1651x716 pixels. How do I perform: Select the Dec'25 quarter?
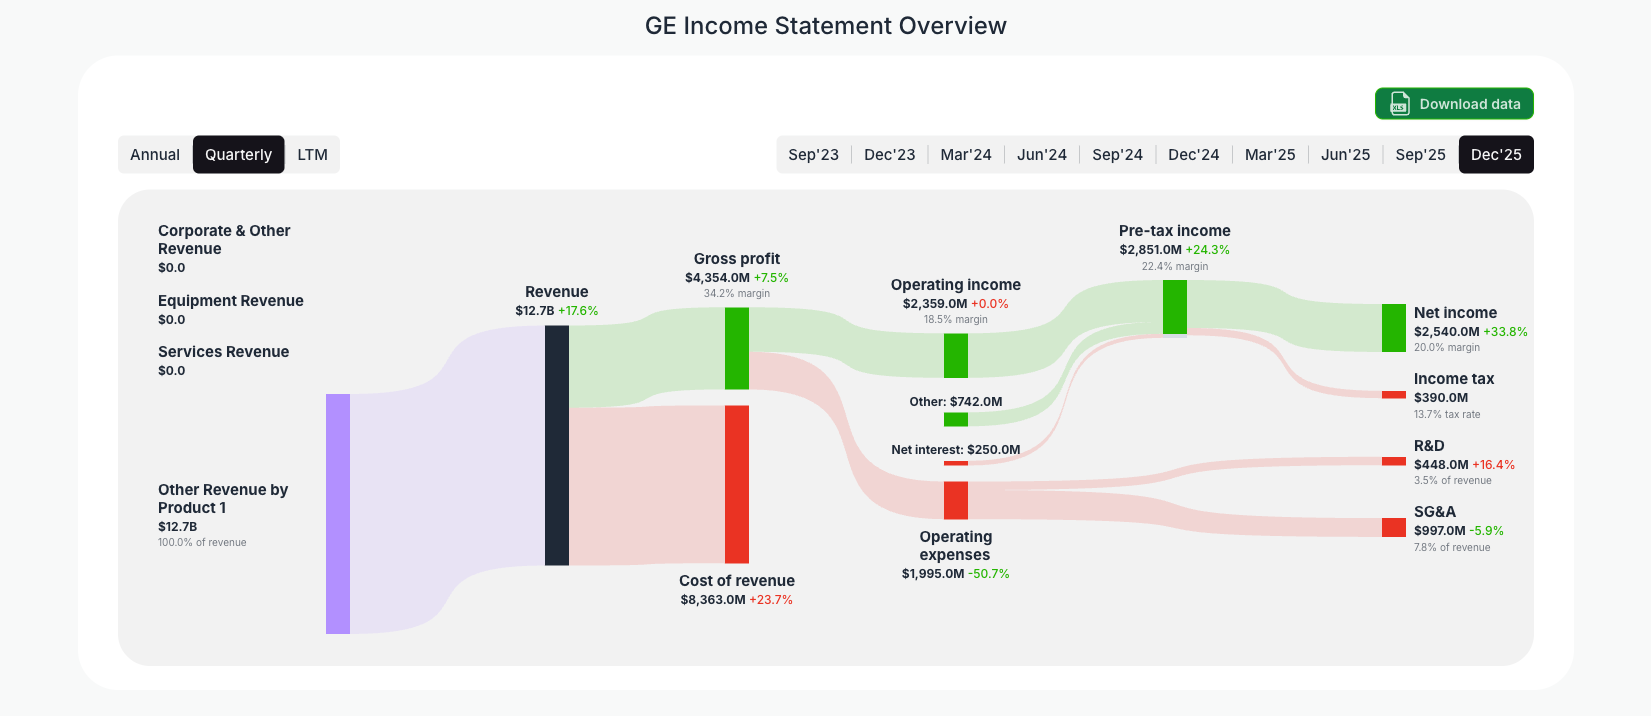[x=1496, y=154]
